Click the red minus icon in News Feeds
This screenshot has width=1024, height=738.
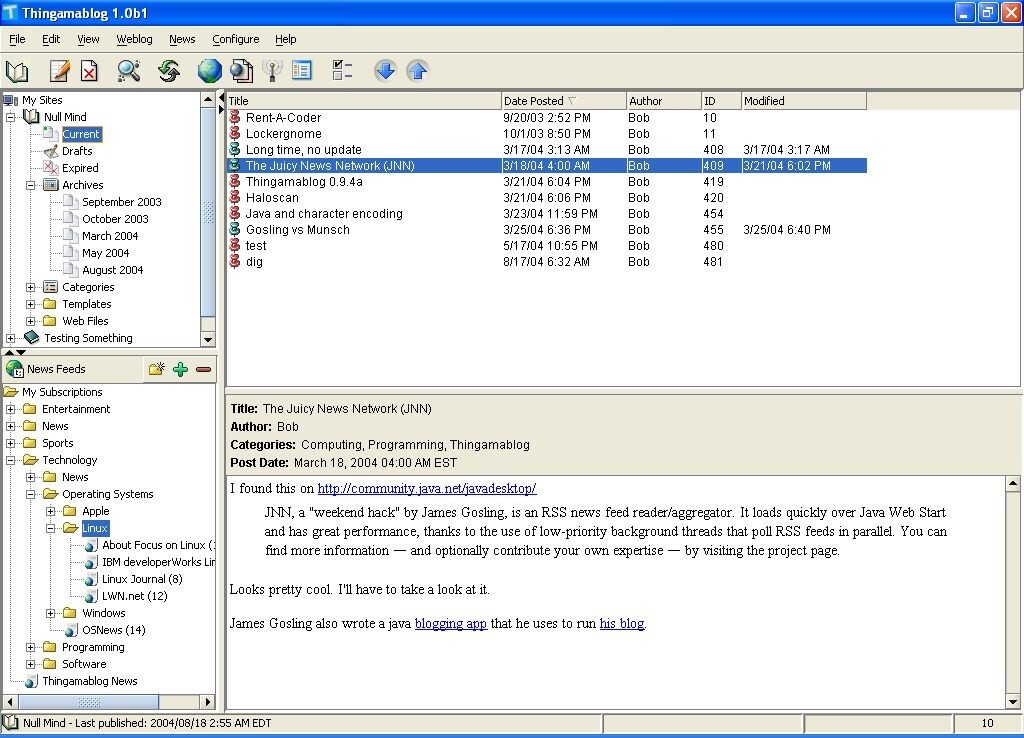tap(204, 369)
